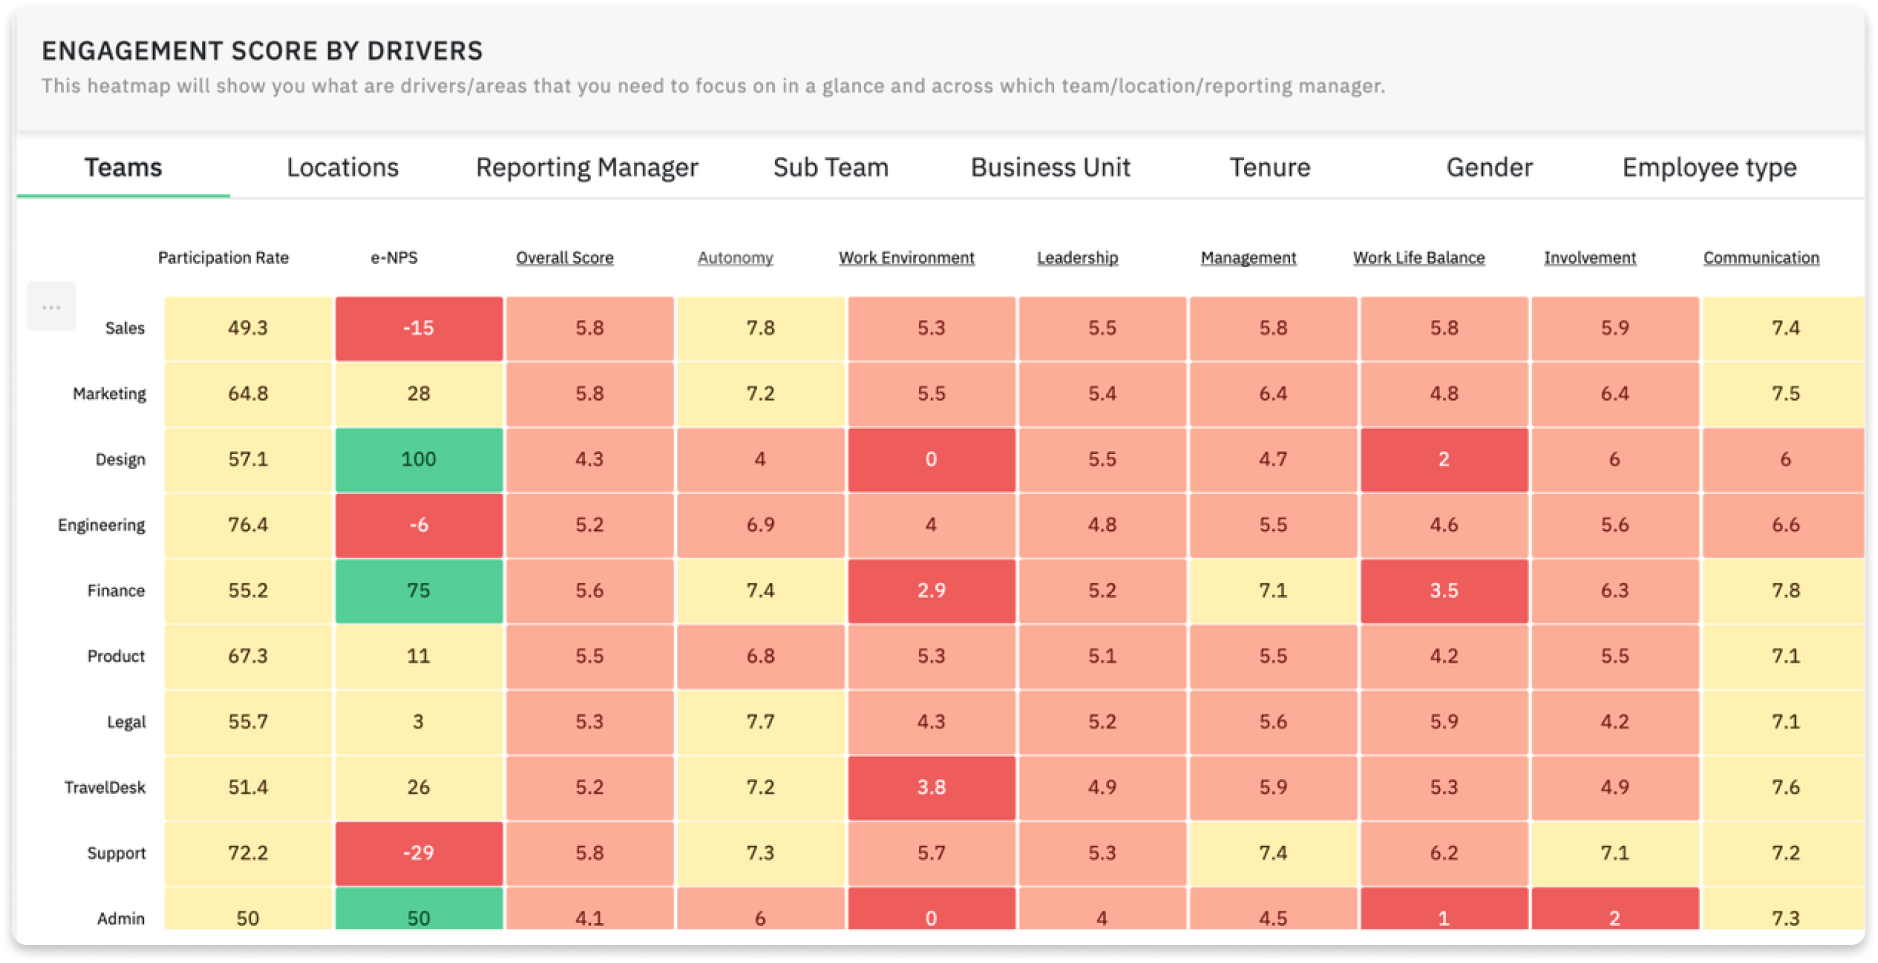Sort by the Communication column
Image resolution: width=1878 pixels, height=963 pixels.
1760,257
